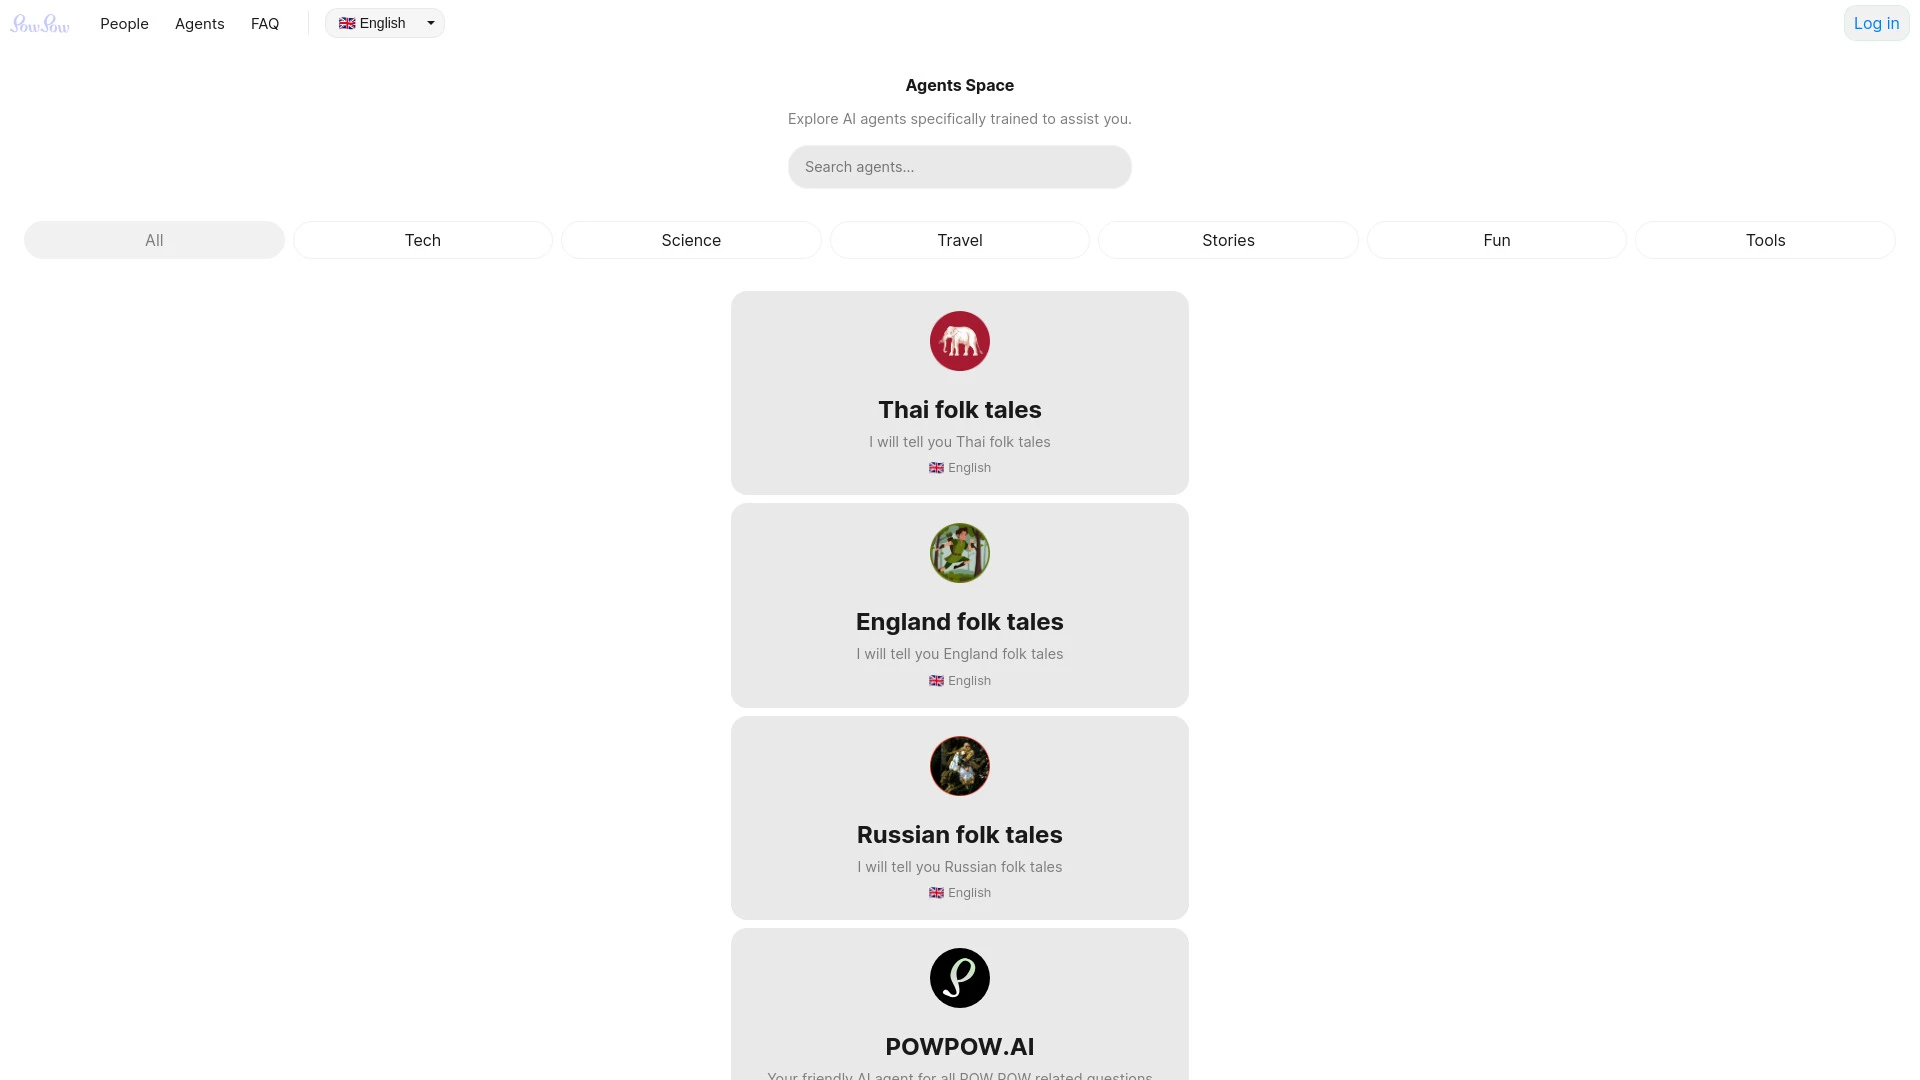Select the Science category tab
Screen dimensions: 1920x1080
[x=691, y=240]
